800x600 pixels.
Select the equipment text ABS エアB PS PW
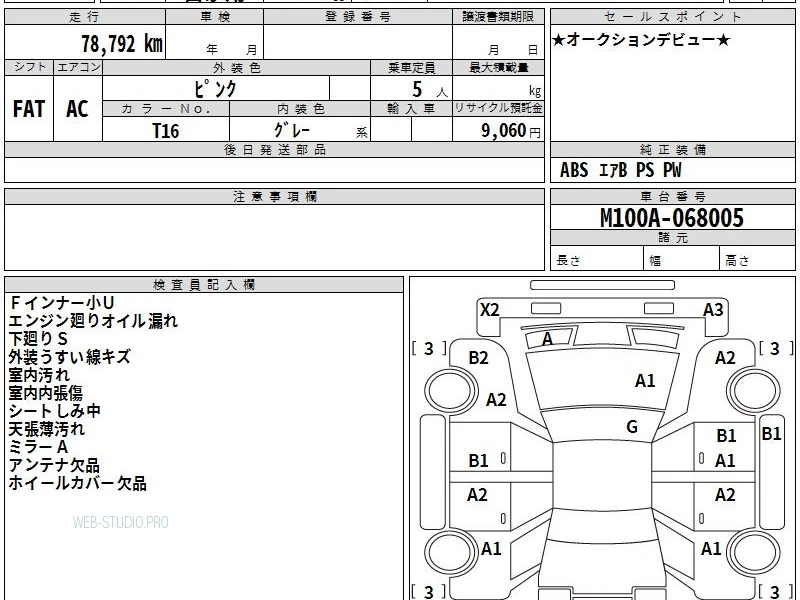coord(621,170)
